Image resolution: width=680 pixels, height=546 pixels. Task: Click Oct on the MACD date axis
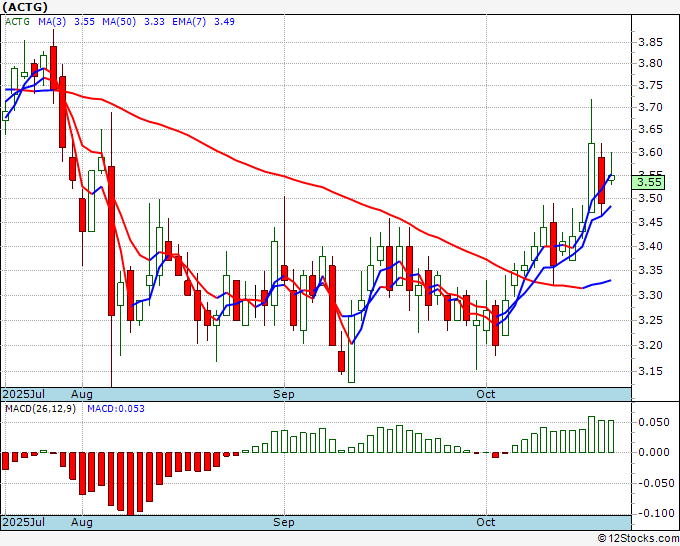tap(486, 522)
